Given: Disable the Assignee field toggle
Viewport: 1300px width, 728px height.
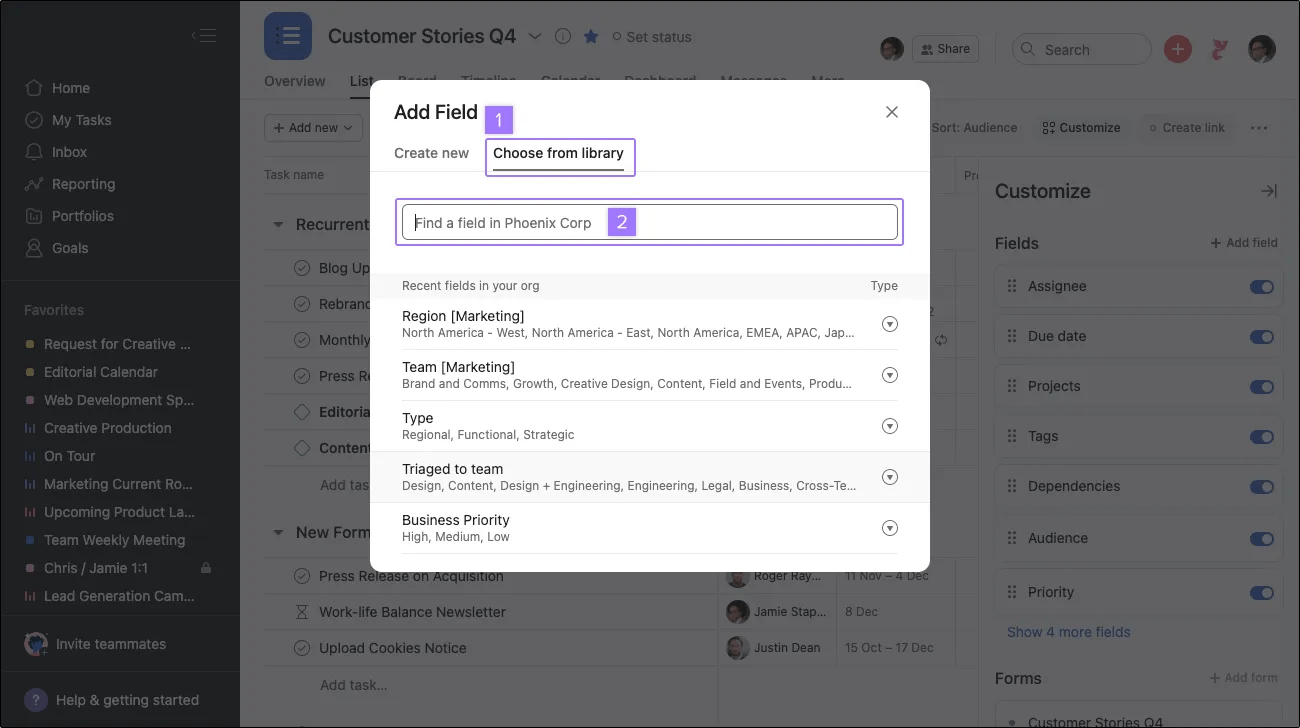Looking at the screenshot, I should pos(1262,286).
